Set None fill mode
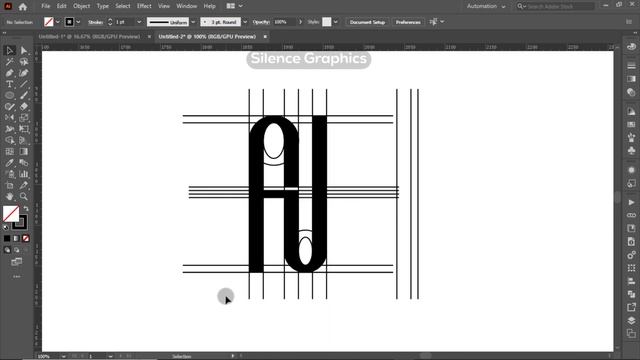Viewport: 640px width, 360px height. (26, 238)
